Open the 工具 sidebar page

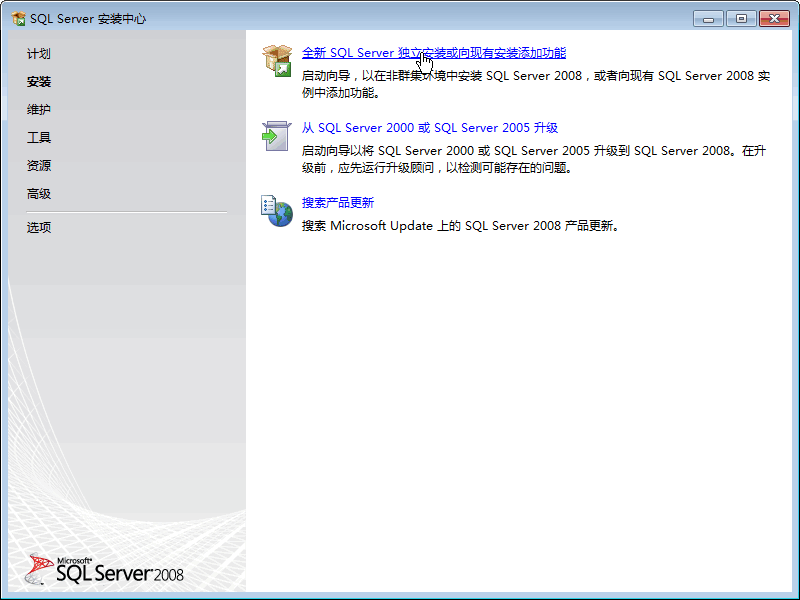coord(39,138)
